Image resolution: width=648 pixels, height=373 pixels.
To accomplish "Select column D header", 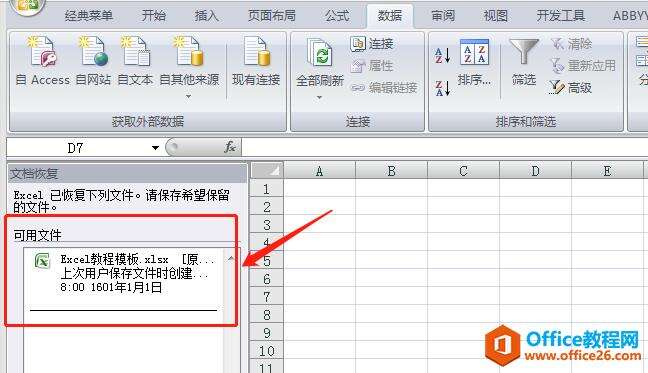I will 535,171.
